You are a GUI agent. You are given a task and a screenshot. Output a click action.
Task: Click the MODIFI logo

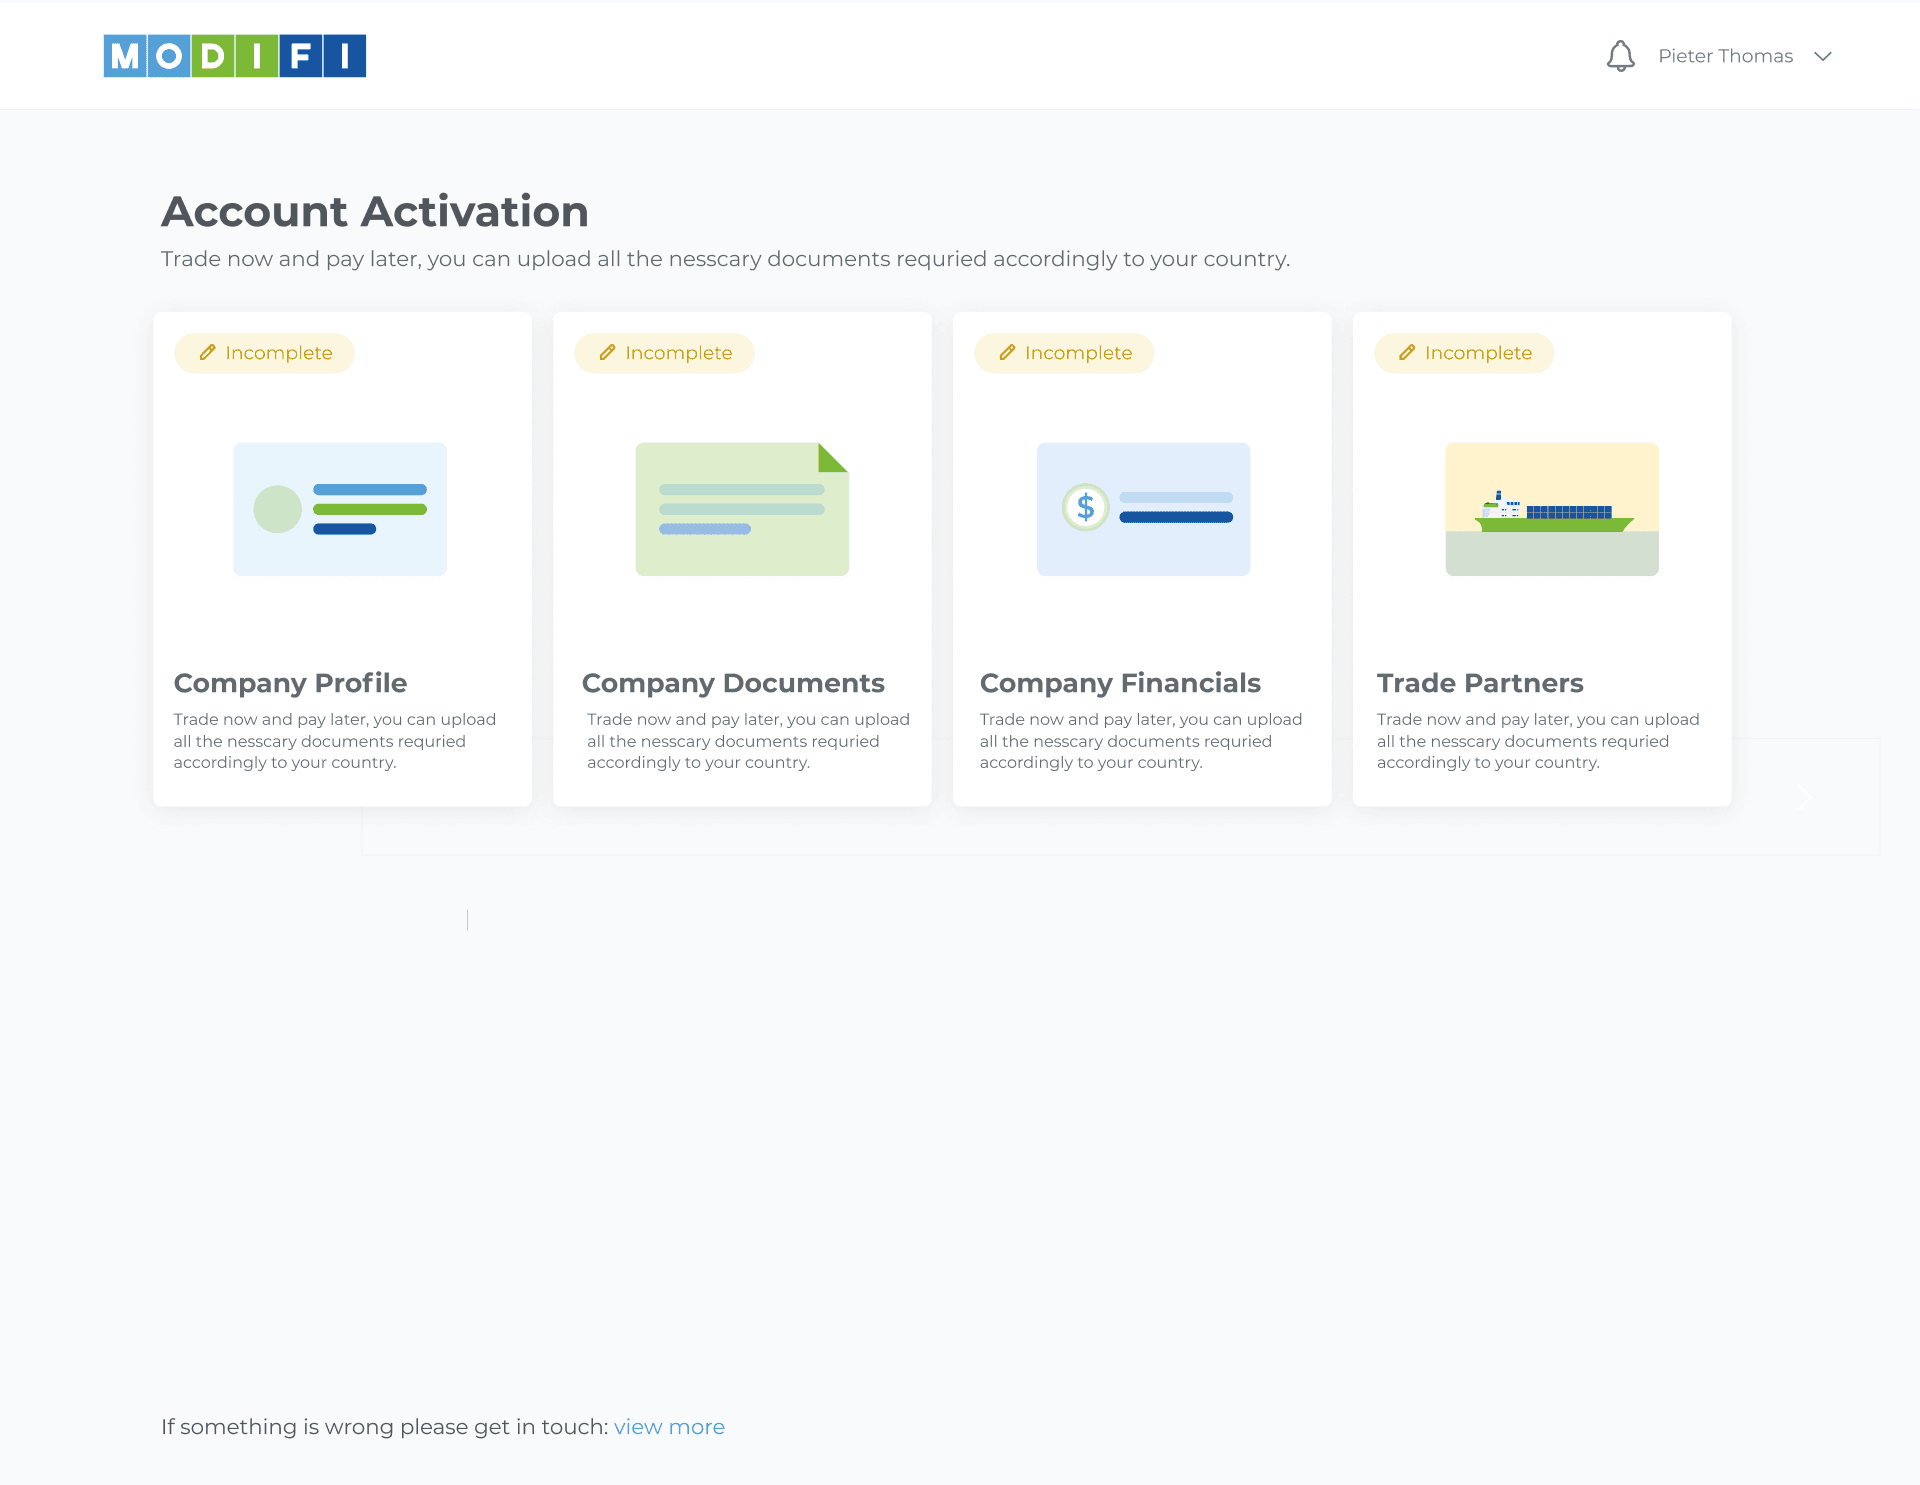click(235, 56)
